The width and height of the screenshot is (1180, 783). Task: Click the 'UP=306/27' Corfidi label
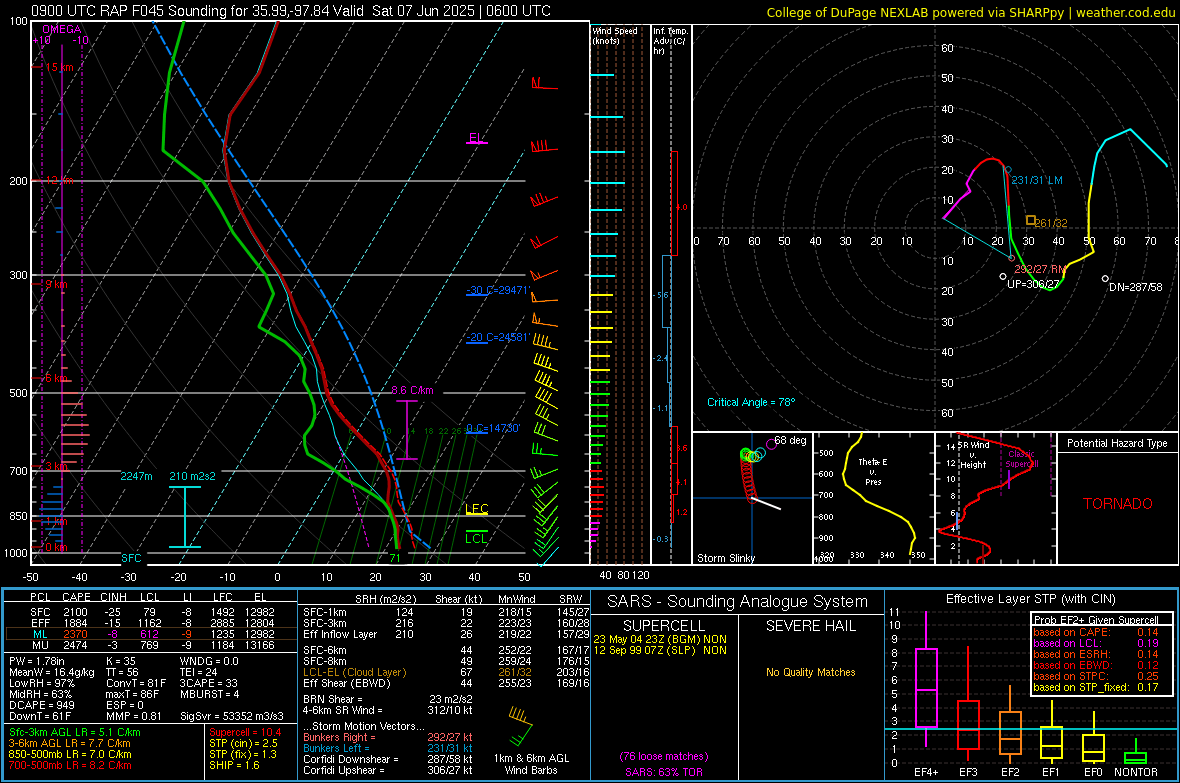point(1032,285)
